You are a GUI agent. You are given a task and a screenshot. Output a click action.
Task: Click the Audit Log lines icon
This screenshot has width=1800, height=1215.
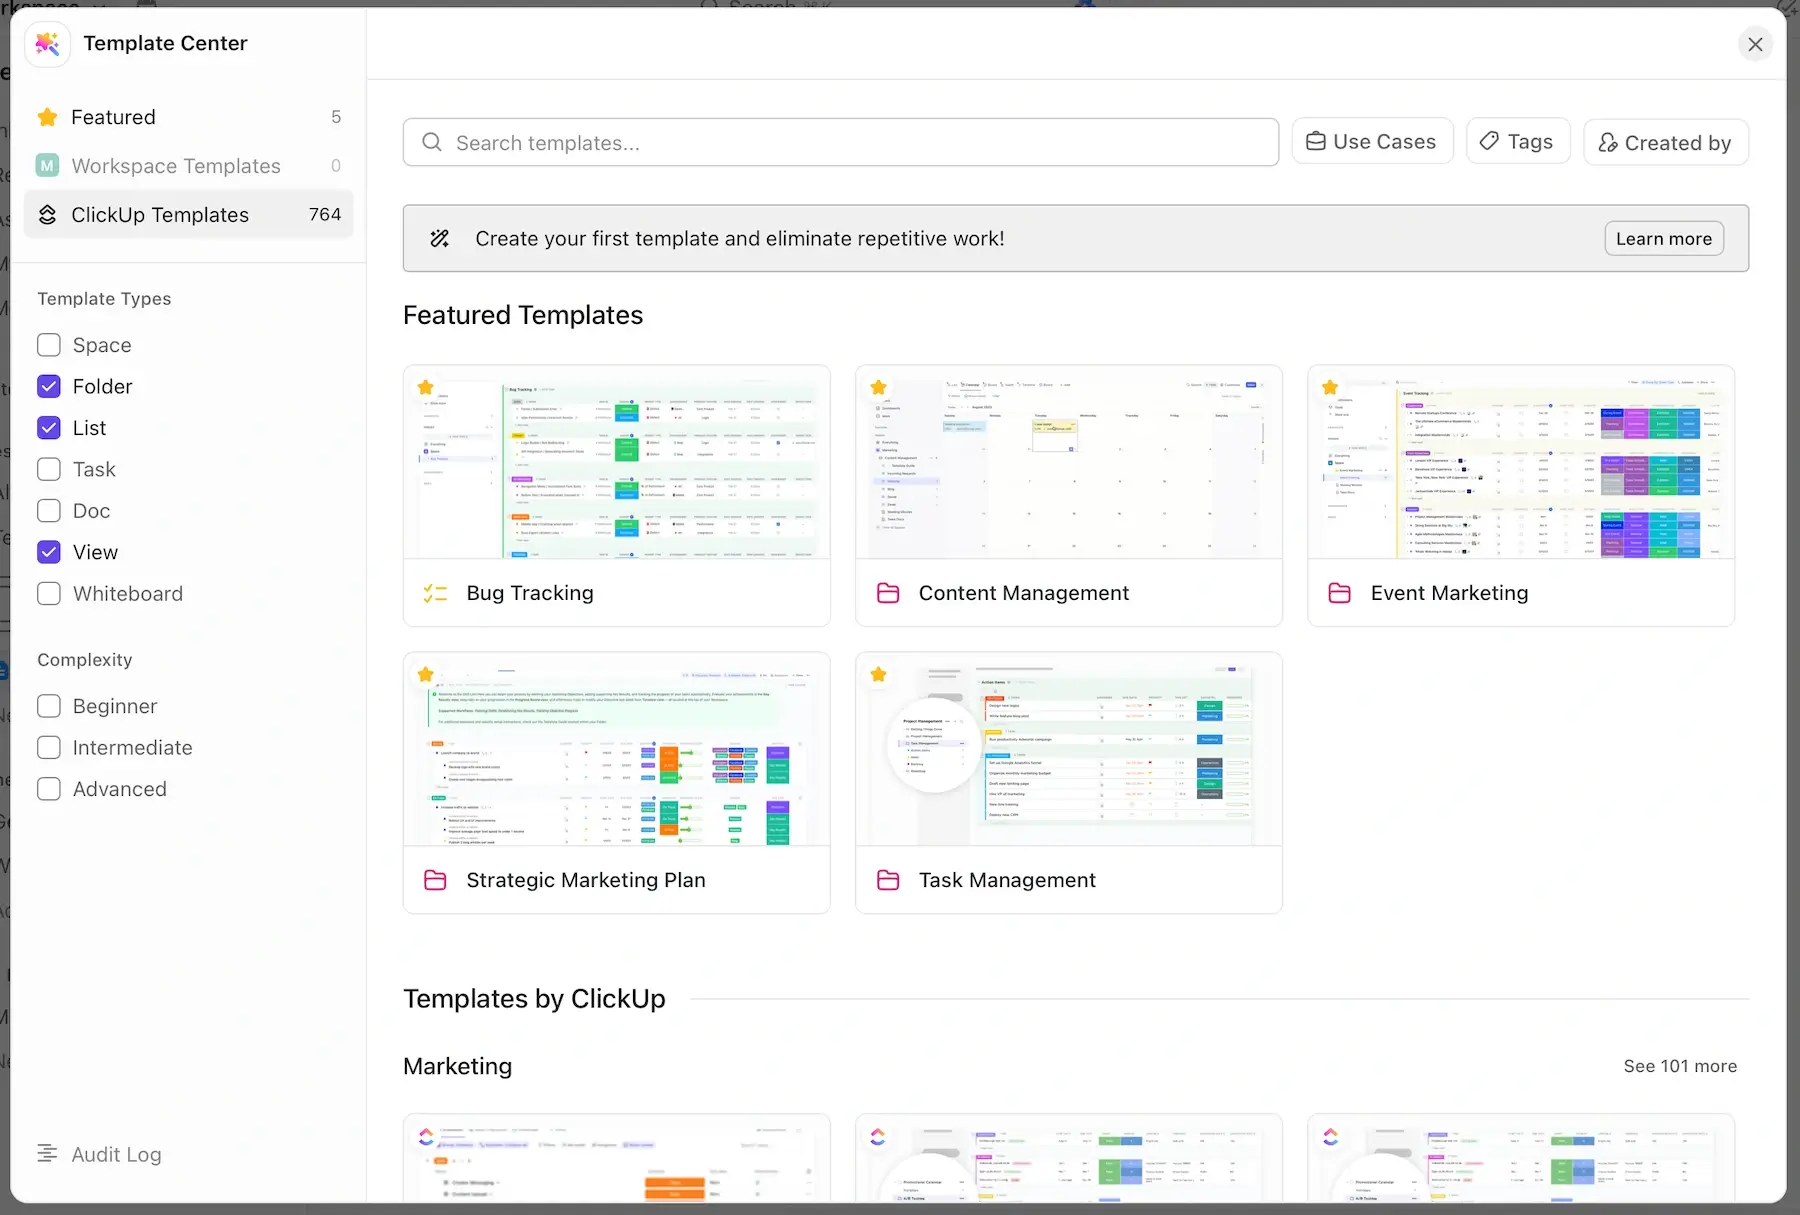pyautogui.click(x=47, y=1154)
